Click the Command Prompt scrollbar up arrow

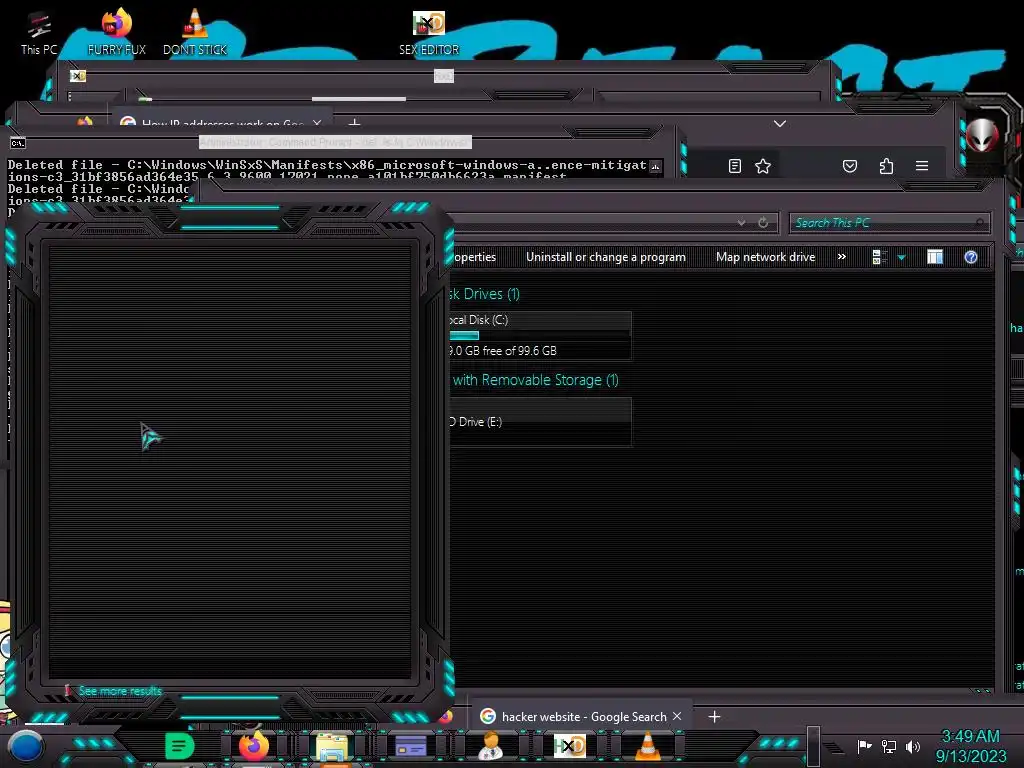click(655, 166)
